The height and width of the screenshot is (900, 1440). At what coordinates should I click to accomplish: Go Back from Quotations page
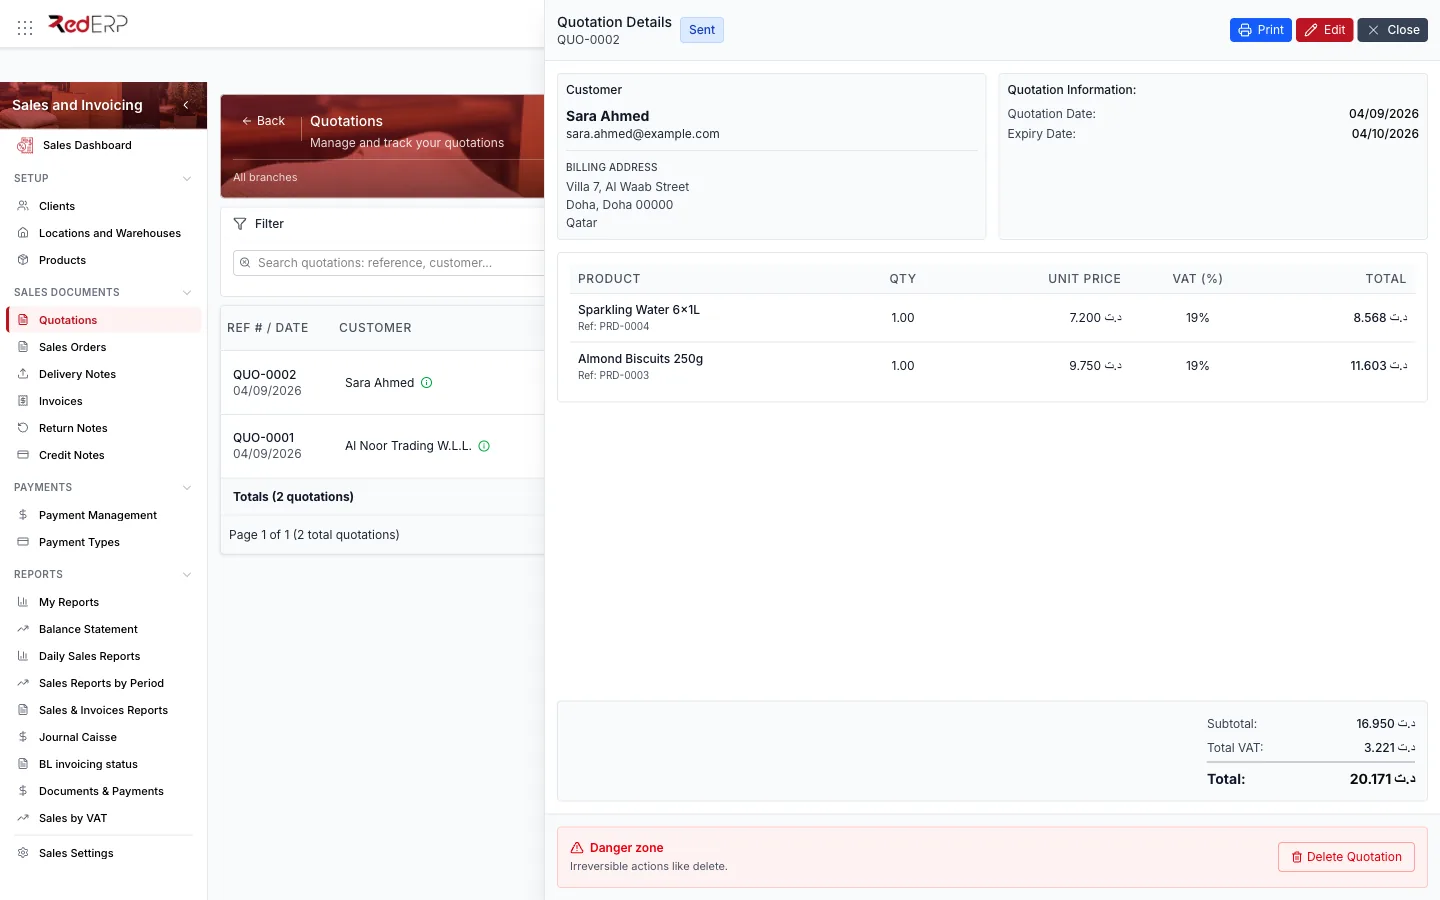coord(263,121)
